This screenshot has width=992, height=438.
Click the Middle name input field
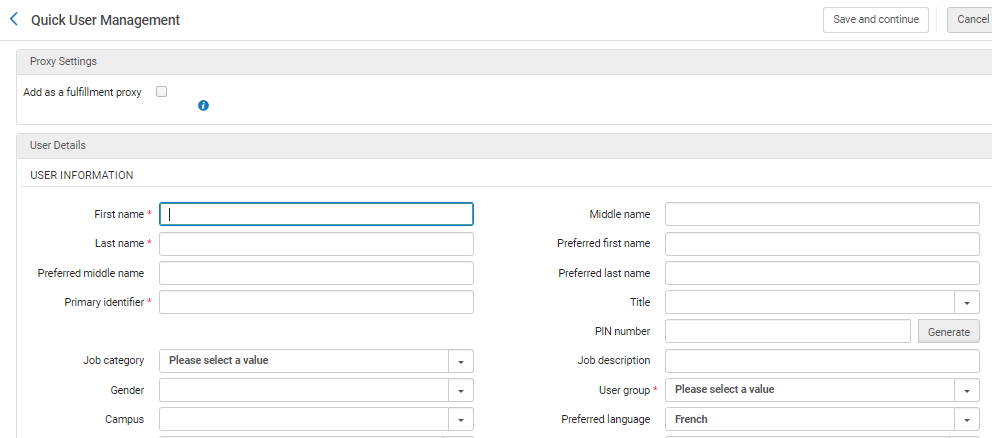[822, 214]
